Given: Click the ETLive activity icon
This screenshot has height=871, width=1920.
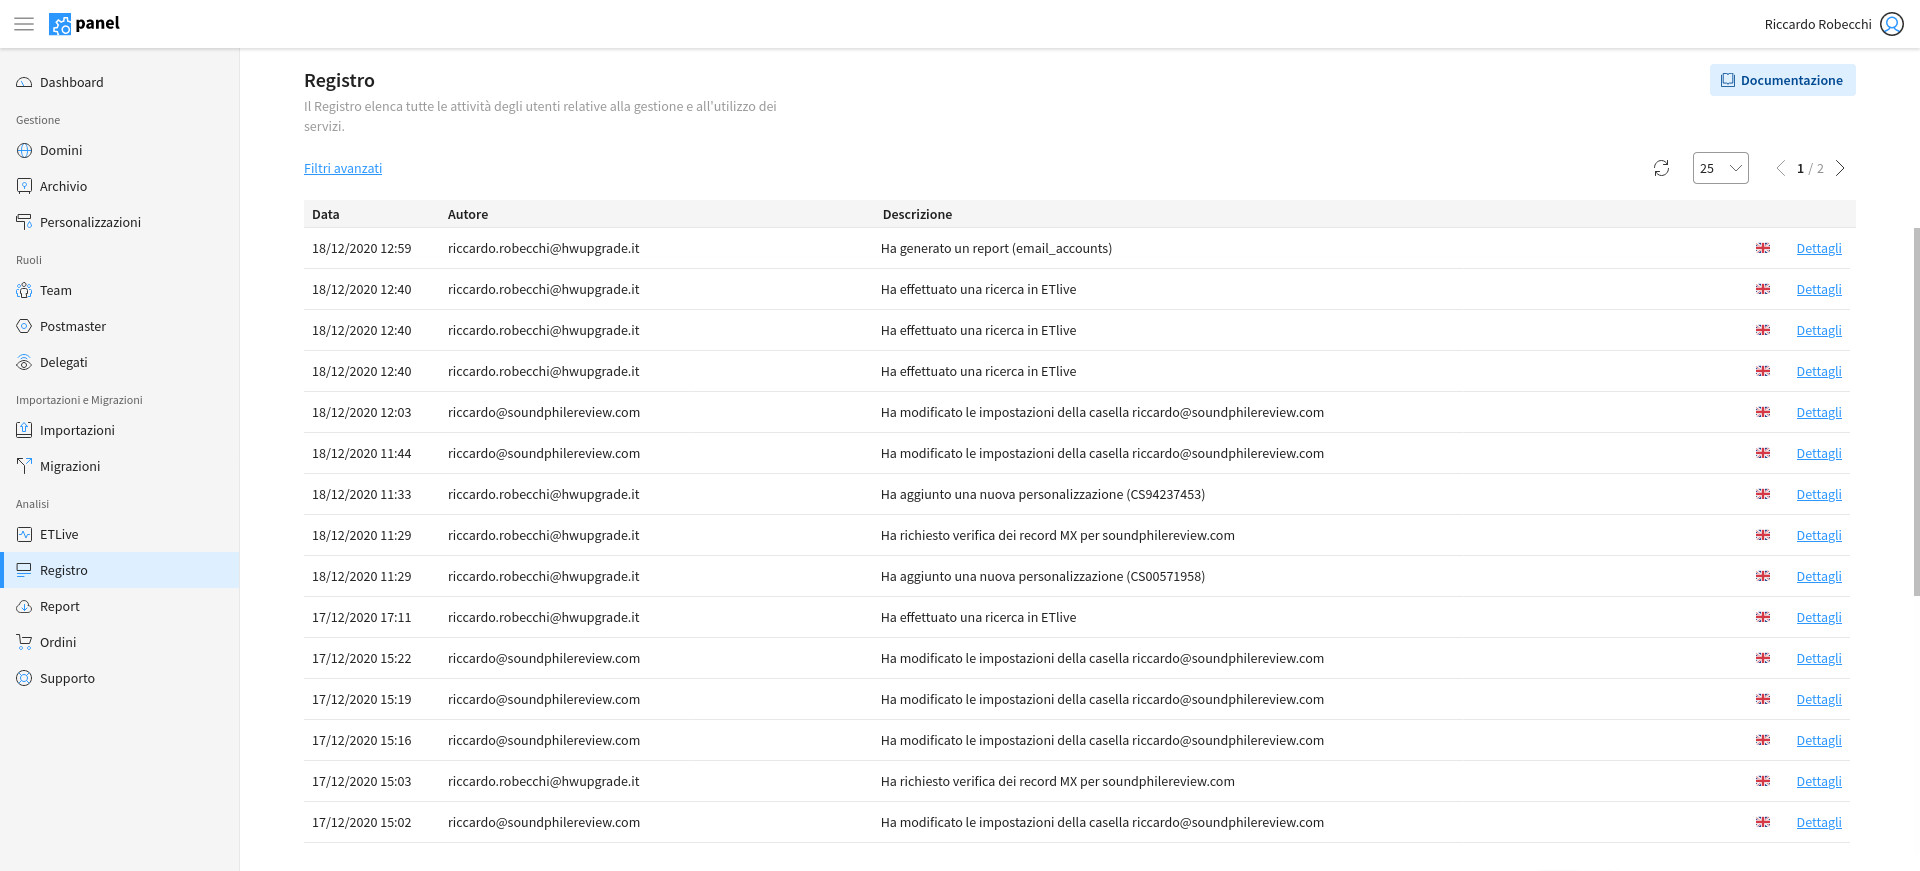Looking at the screenshot, I should point(24,534).
